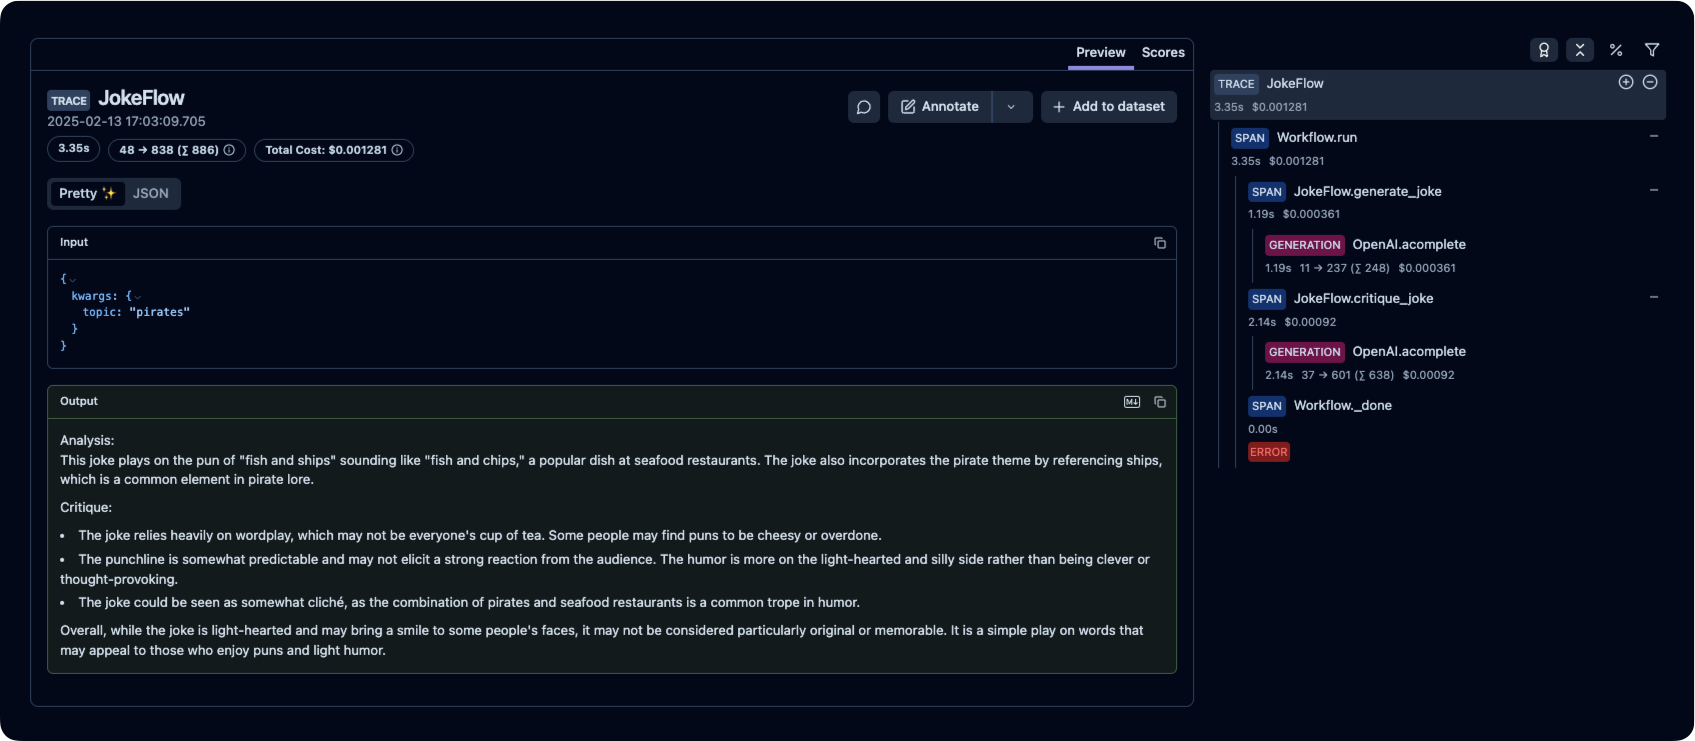This screenshot has width=1695, height=741.
Task: Copy the Input panel contents
Action: click(x=1160, y=243)
